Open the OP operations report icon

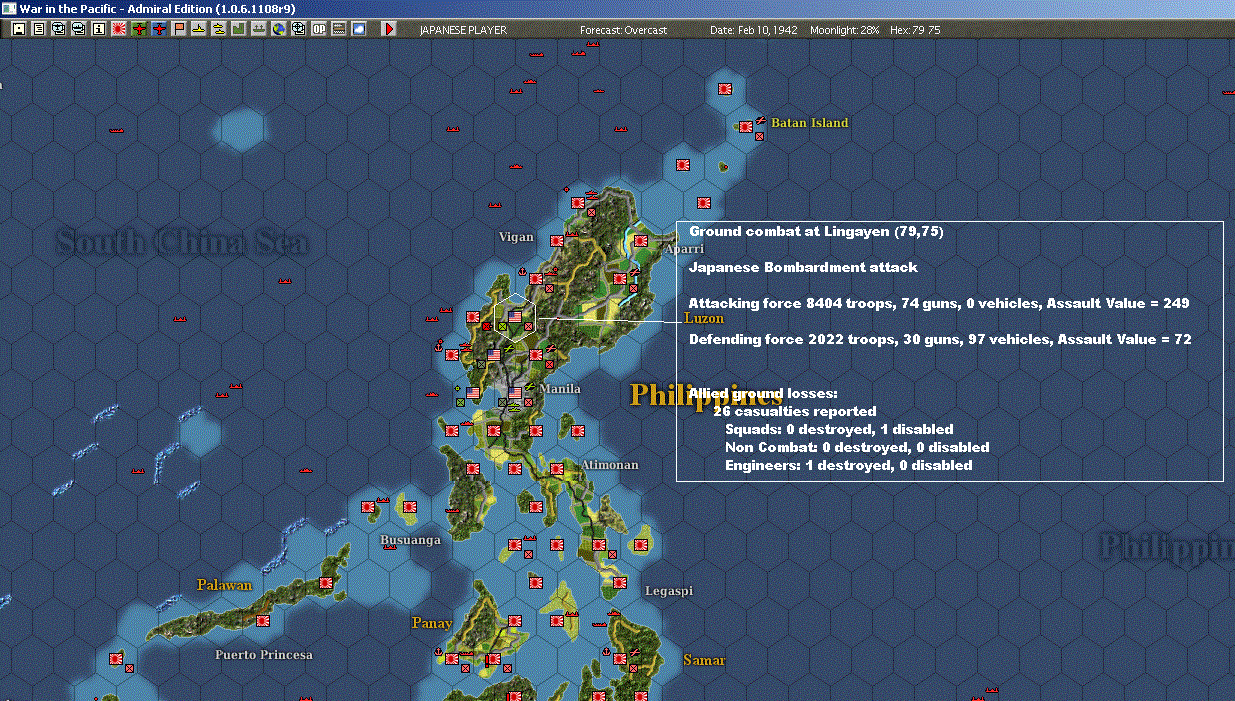[319, 29]
